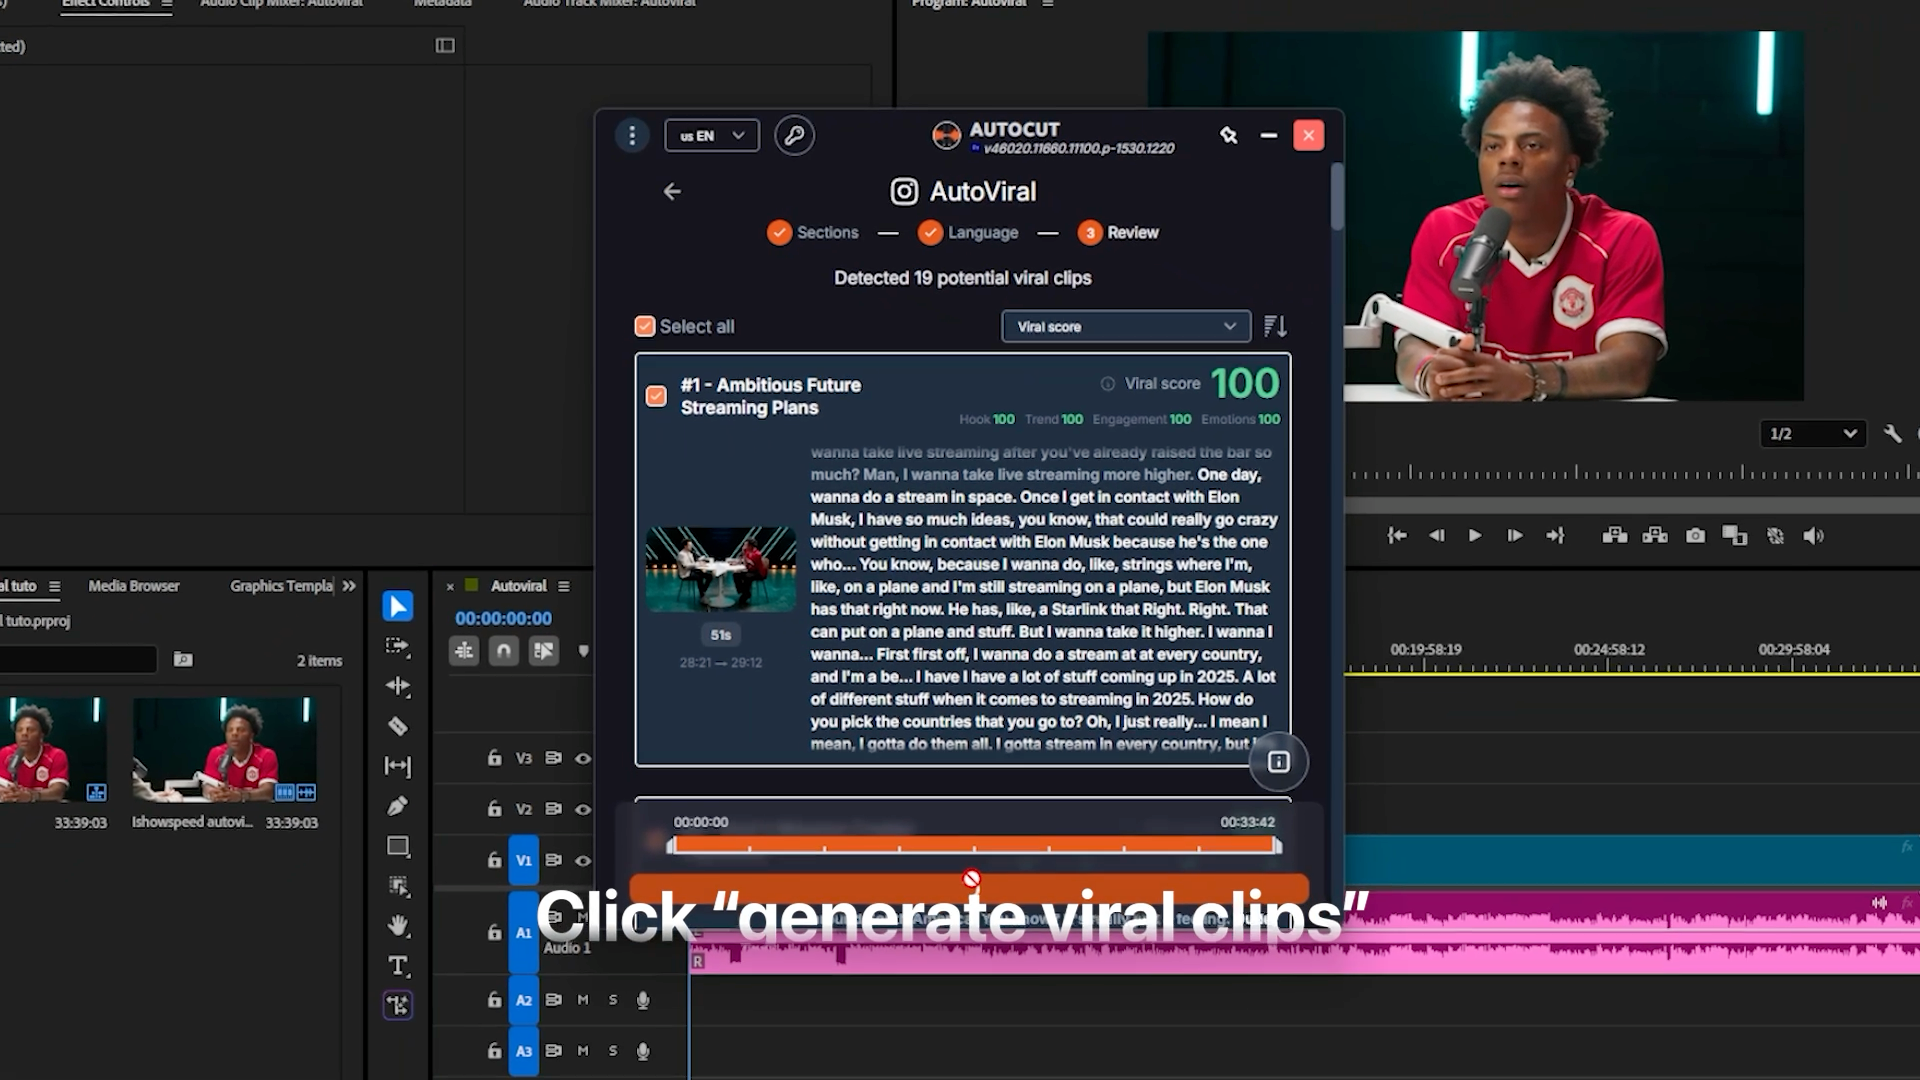Open the 1/2 playback resolution dropdown
This screenshot has width=1920, height=1080.
[1812, 433]
